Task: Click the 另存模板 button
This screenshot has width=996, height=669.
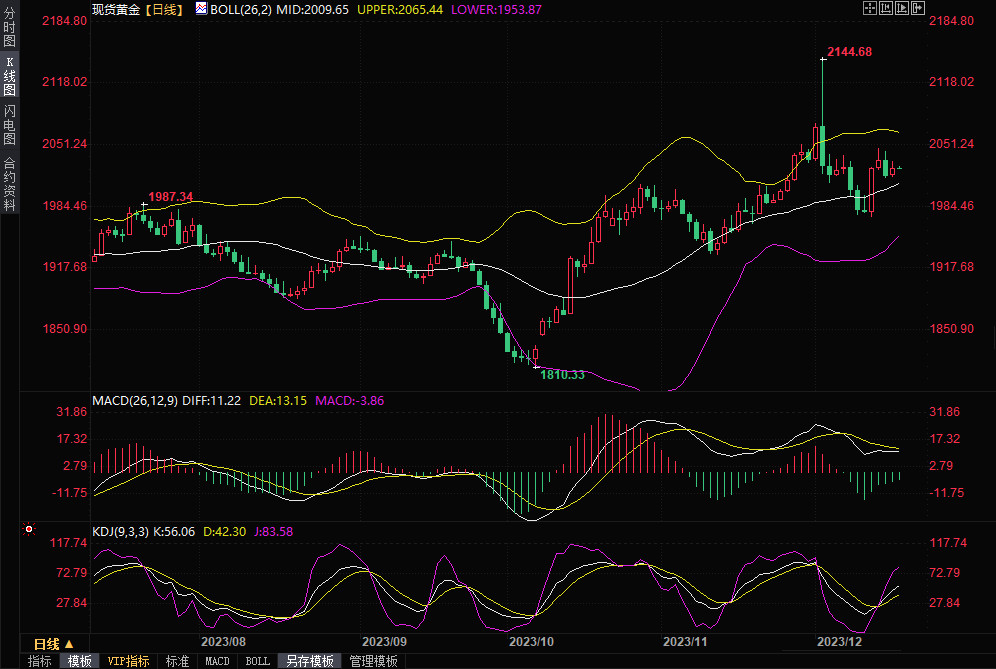Action: (309, 661)
